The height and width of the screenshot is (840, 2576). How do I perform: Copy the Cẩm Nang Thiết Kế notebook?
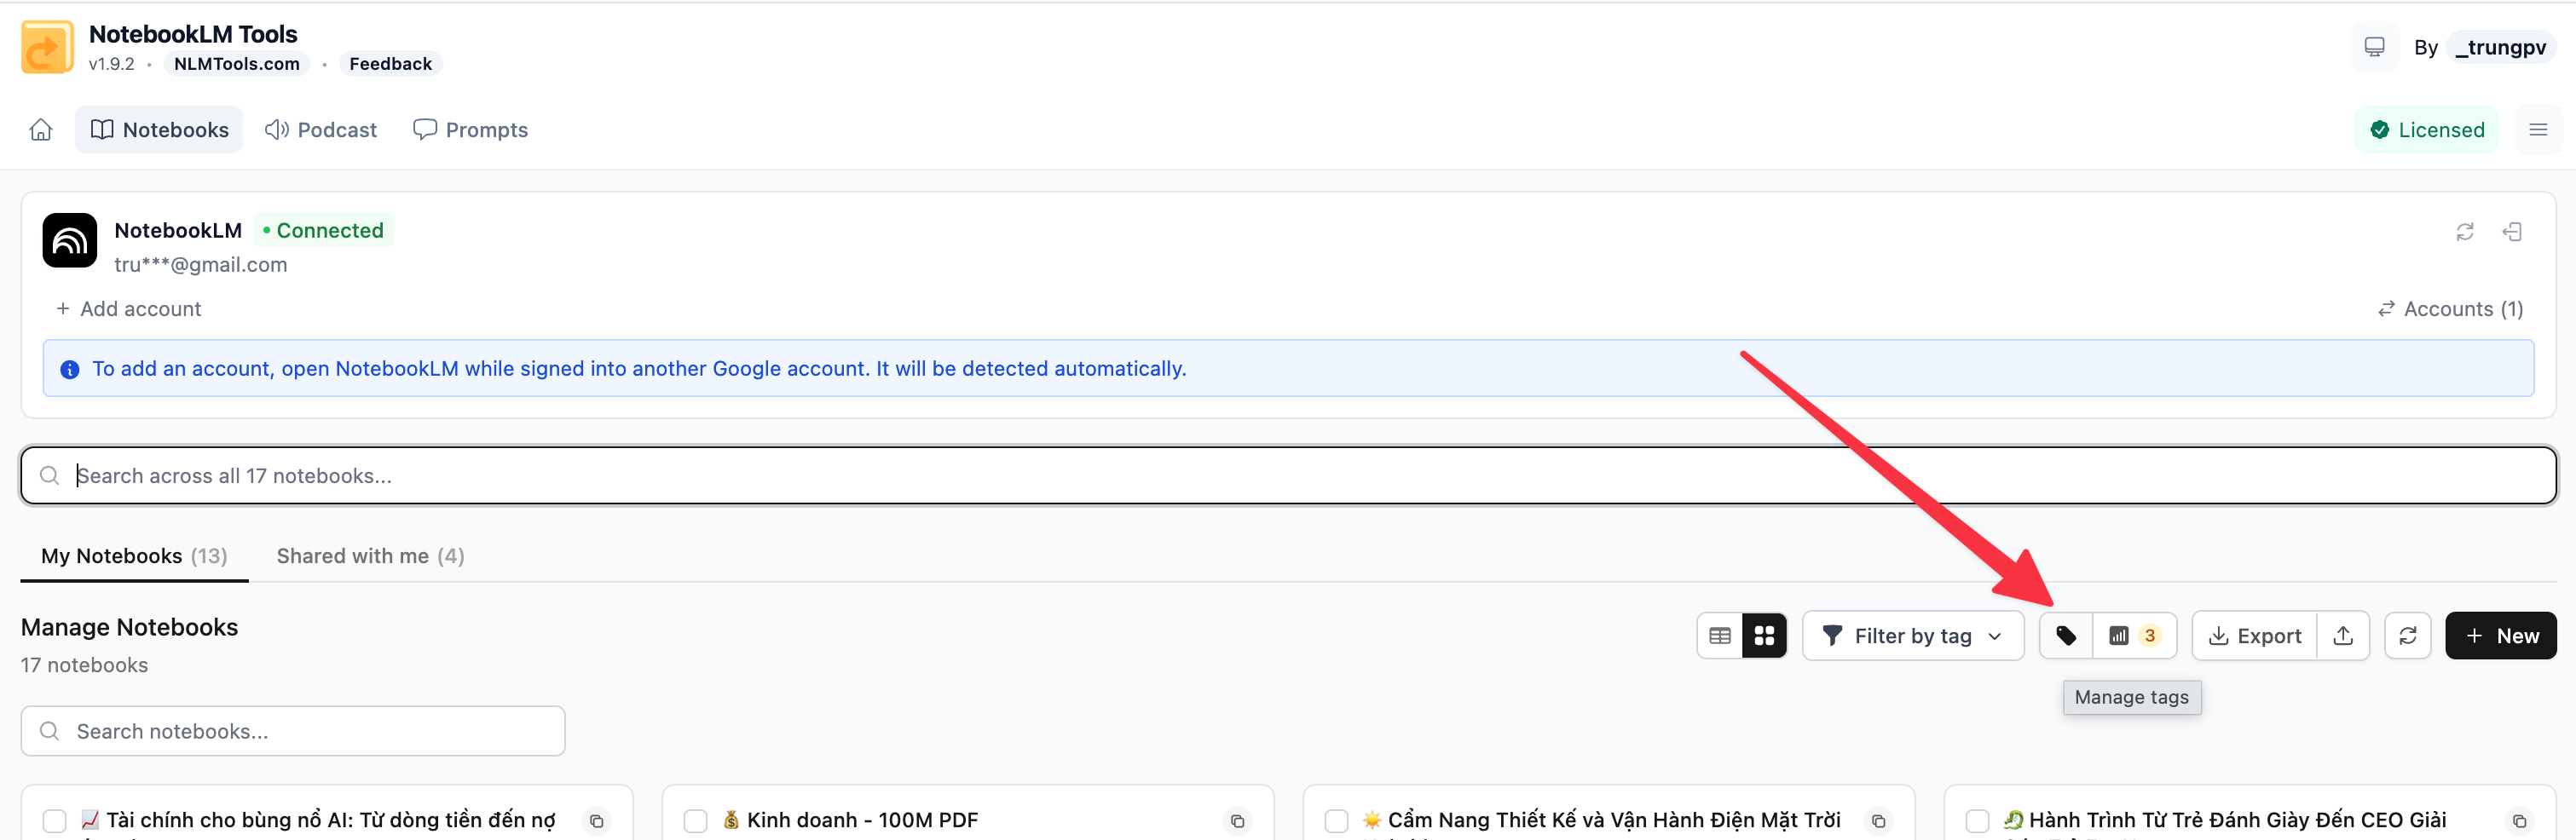pyautogui.click(x=1879, y=821)
